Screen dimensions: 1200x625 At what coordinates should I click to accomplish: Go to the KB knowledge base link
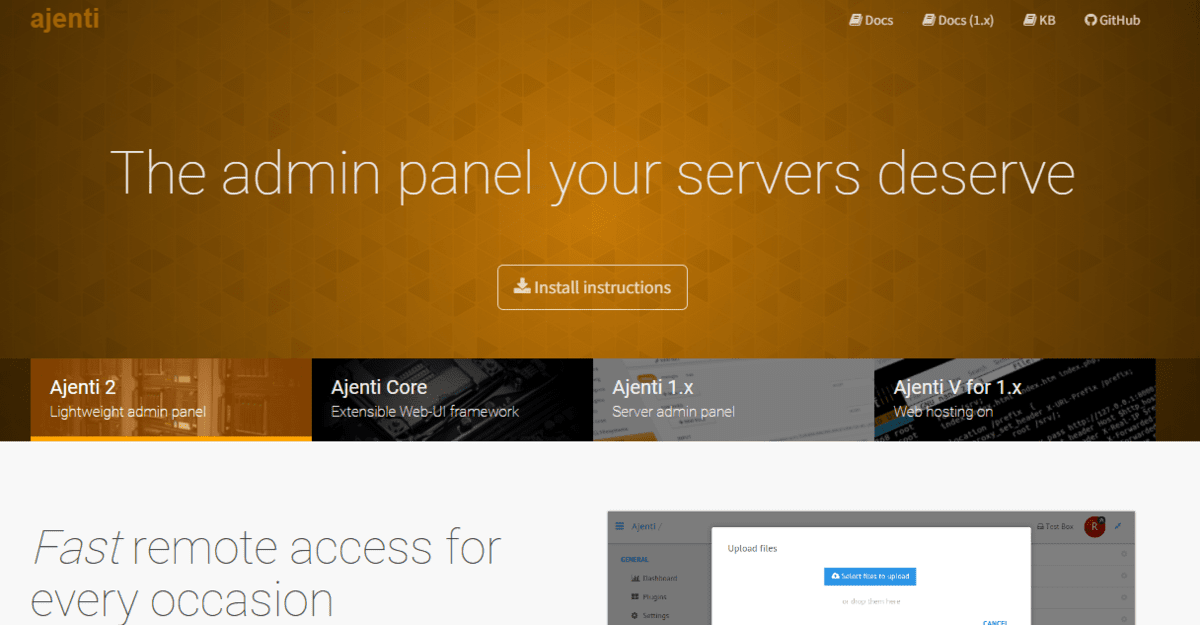(1039, 20)
